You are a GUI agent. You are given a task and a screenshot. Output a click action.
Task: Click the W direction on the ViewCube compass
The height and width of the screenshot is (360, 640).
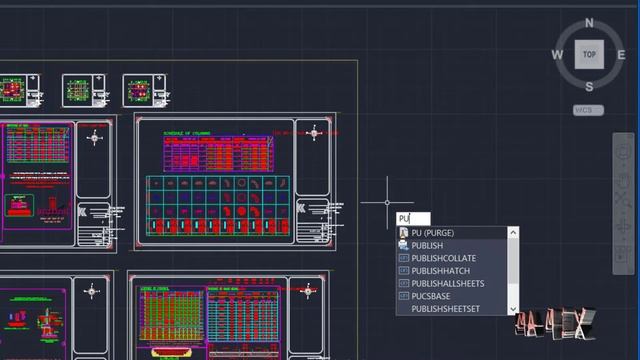tap(557, 55)
